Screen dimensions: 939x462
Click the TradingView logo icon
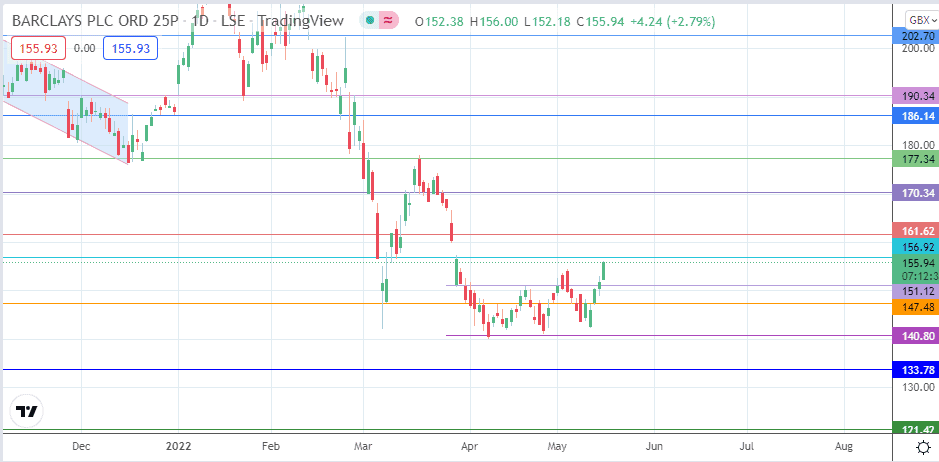tap(27, 412)
